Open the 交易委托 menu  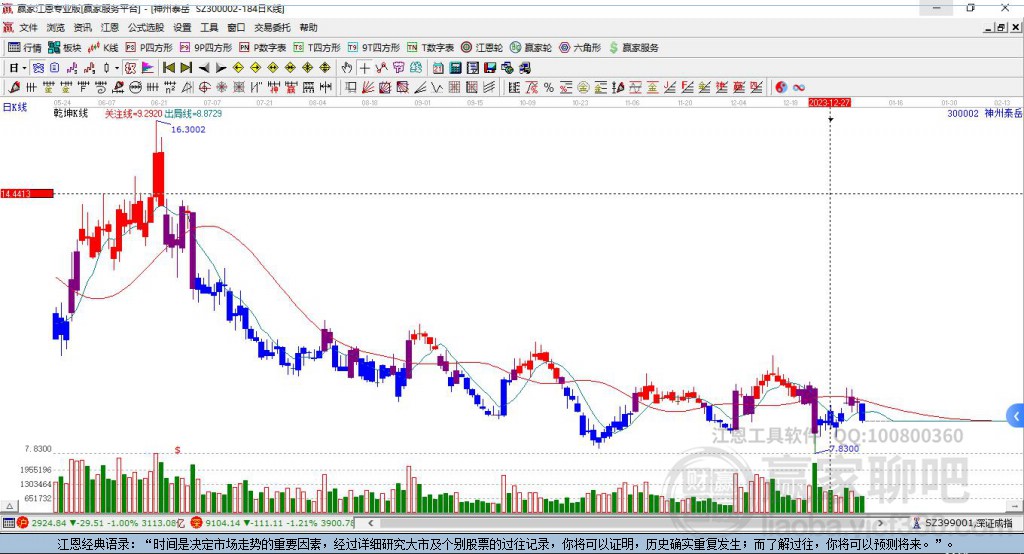pyautogui.click(x=272, y=27)
